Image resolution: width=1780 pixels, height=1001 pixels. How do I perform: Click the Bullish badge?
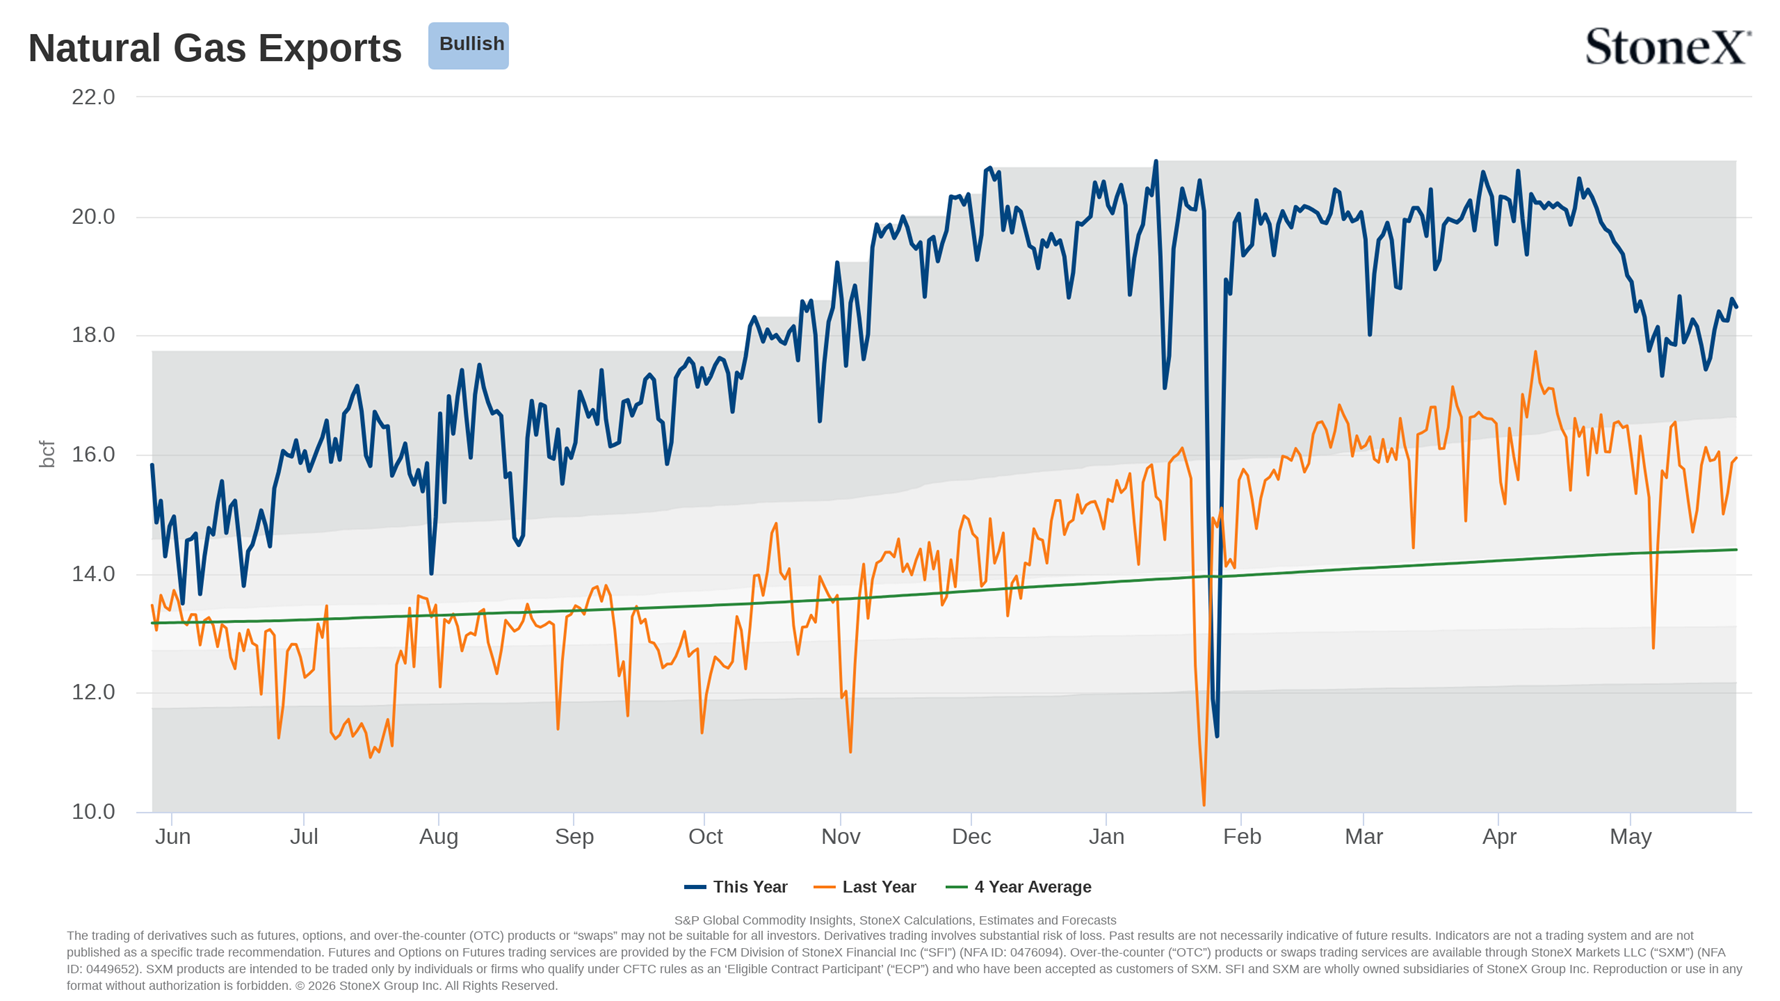coord(468,45)
